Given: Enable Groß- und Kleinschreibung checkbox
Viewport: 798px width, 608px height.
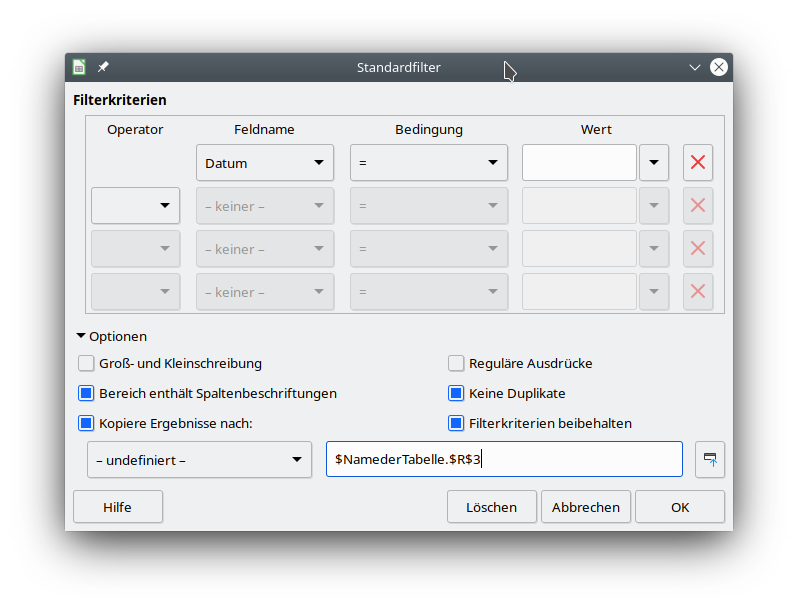Looking at the screenshot, I should 86,363.
